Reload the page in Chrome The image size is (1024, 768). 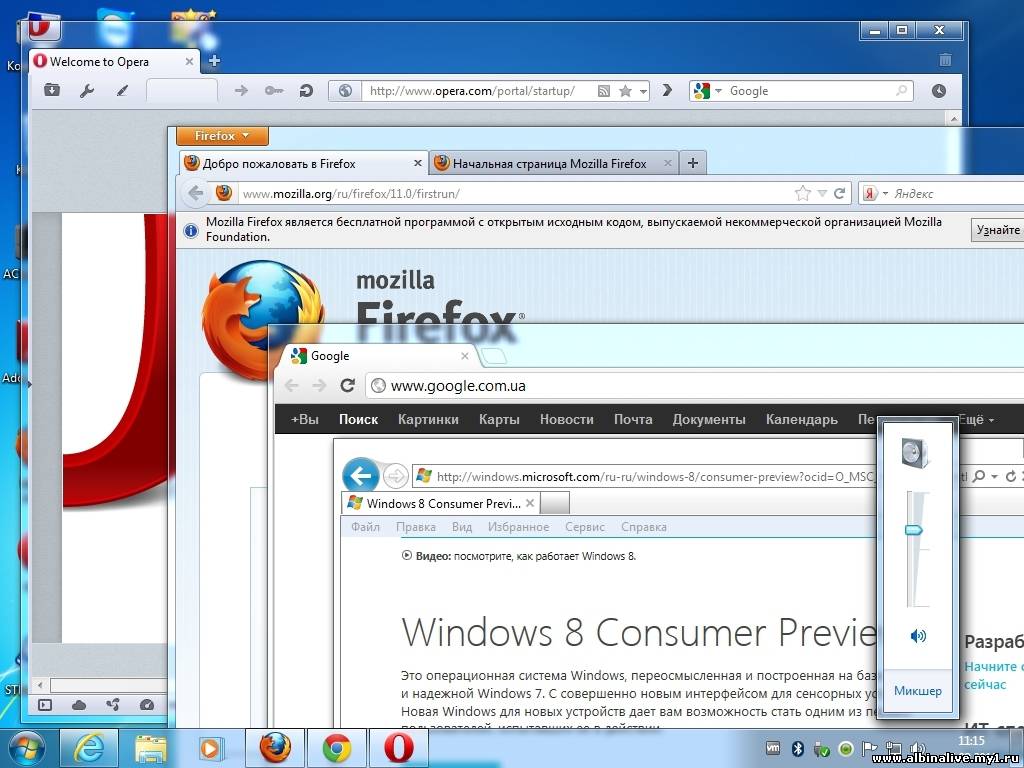click(x=347, y=385)
